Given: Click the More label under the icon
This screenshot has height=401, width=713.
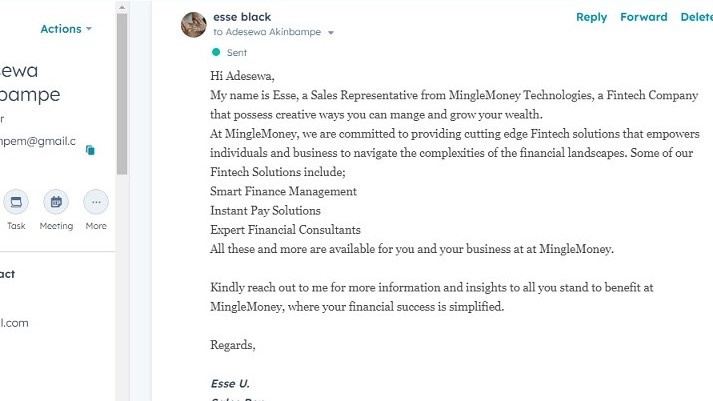Looking at the screenshot, I should (x=96, y=226).
